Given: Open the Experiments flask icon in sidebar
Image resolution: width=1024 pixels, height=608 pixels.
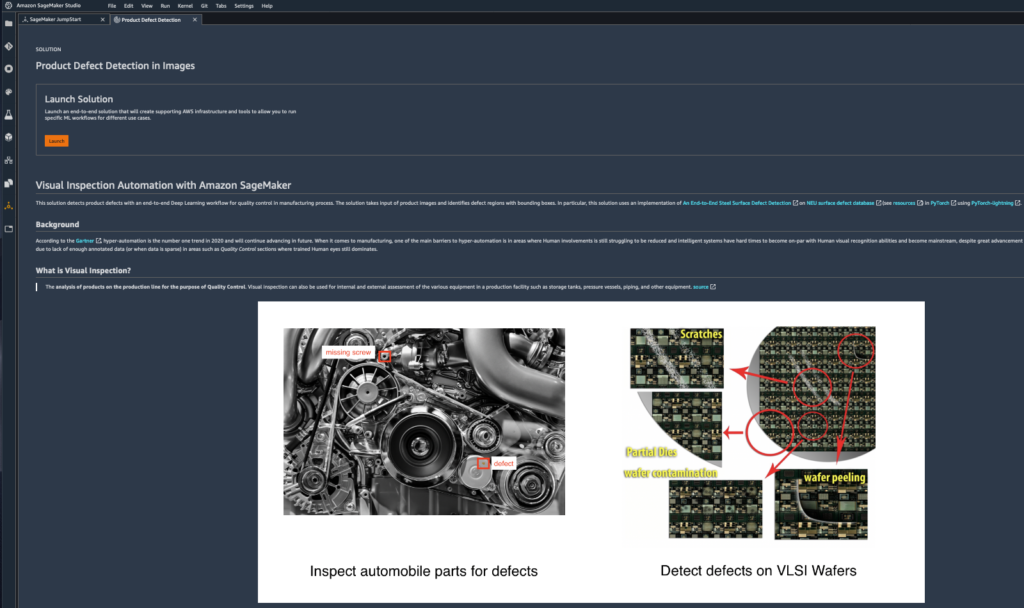Looking at the screenshot, I should 8,114.
